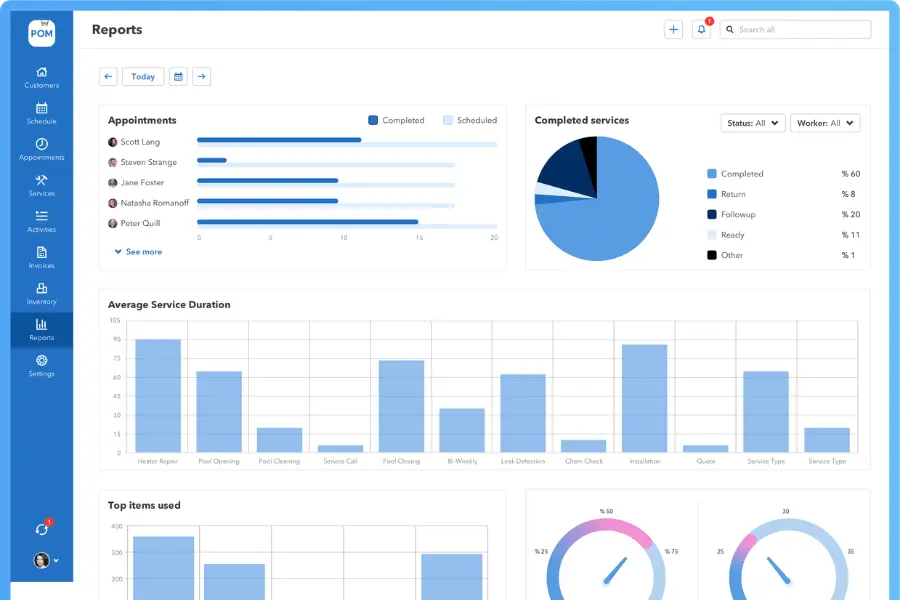The width and height of the screenshot is (900, 600).
Task: Open Invoices in the sidebar
Action: (41, 258)
